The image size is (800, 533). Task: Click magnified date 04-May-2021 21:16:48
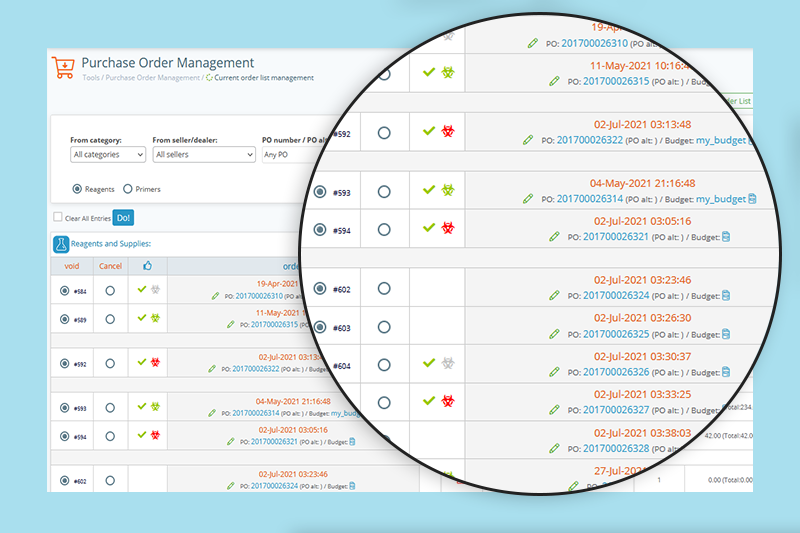pyautogui.click(x=642, y=183)
